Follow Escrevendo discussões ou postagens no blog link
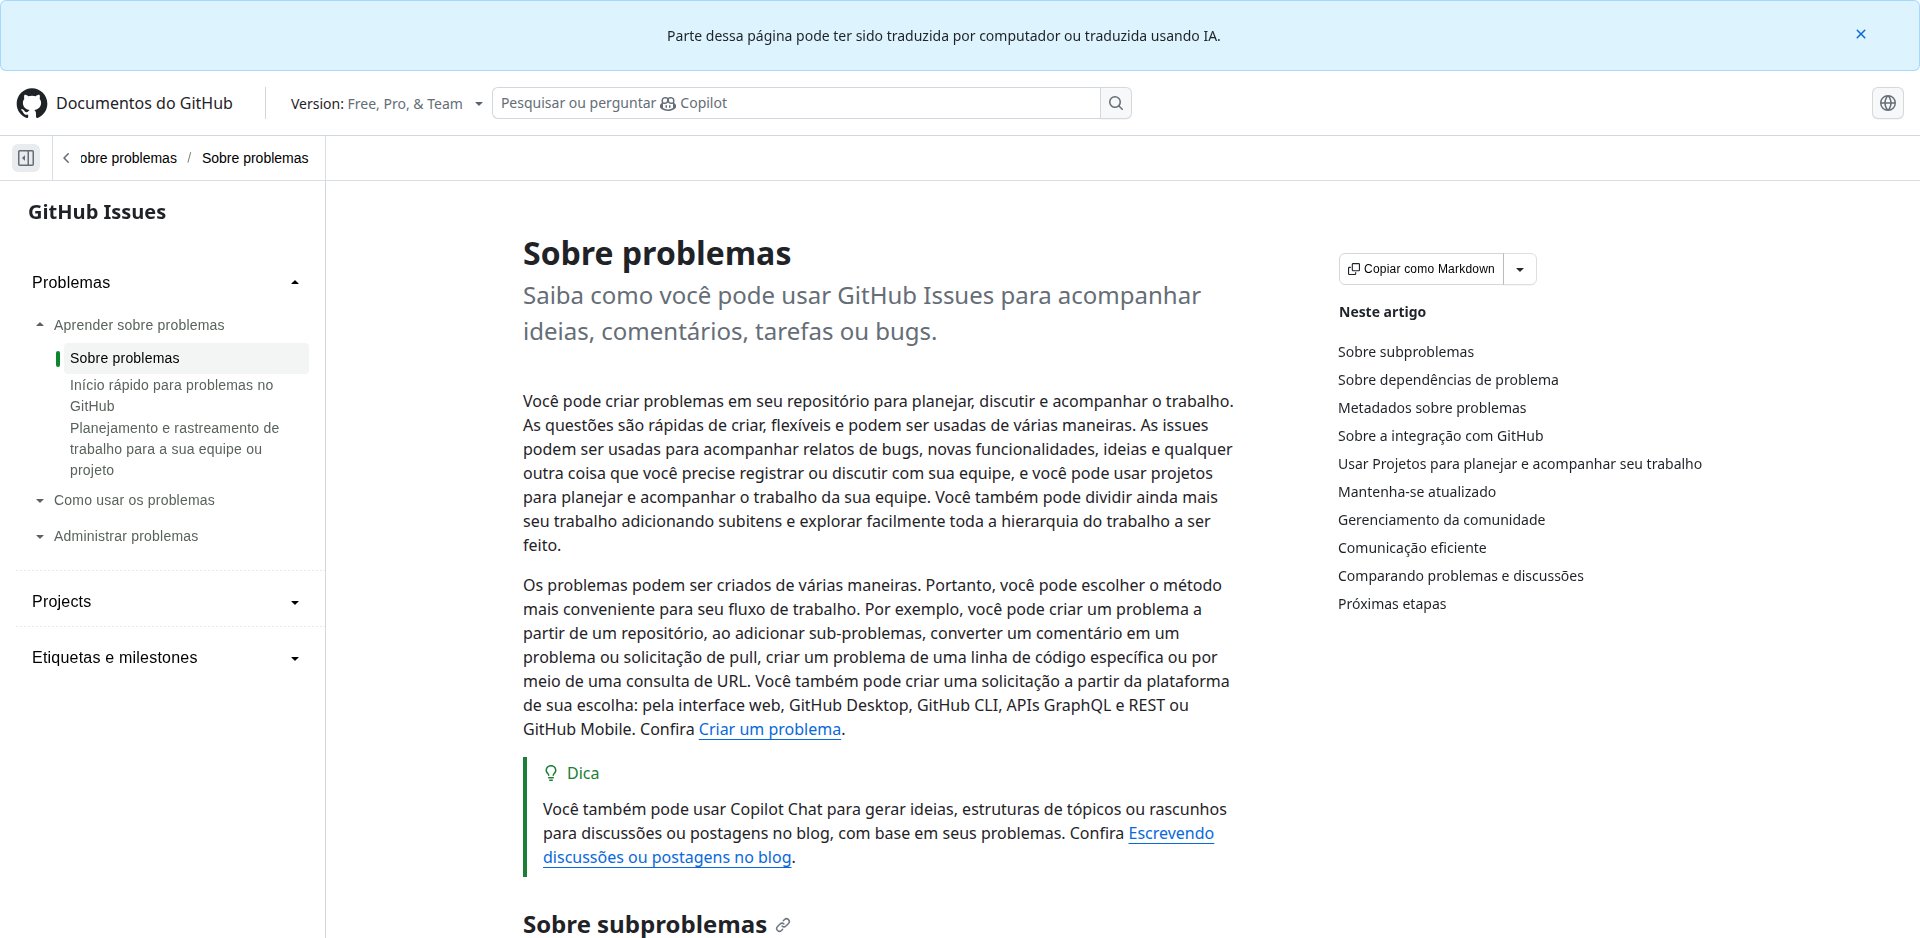Viewport: 1920px width, 938px height. 878,845
